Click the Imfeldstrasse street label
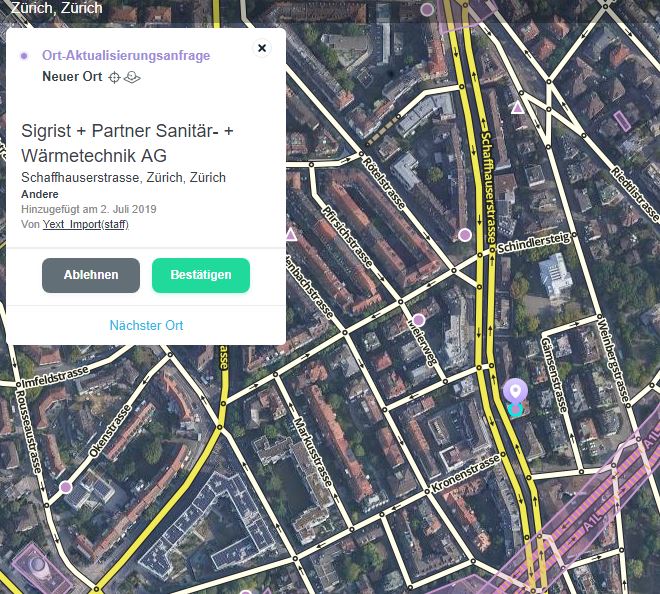Screen dimensions: 660x594 click(55, 377)
